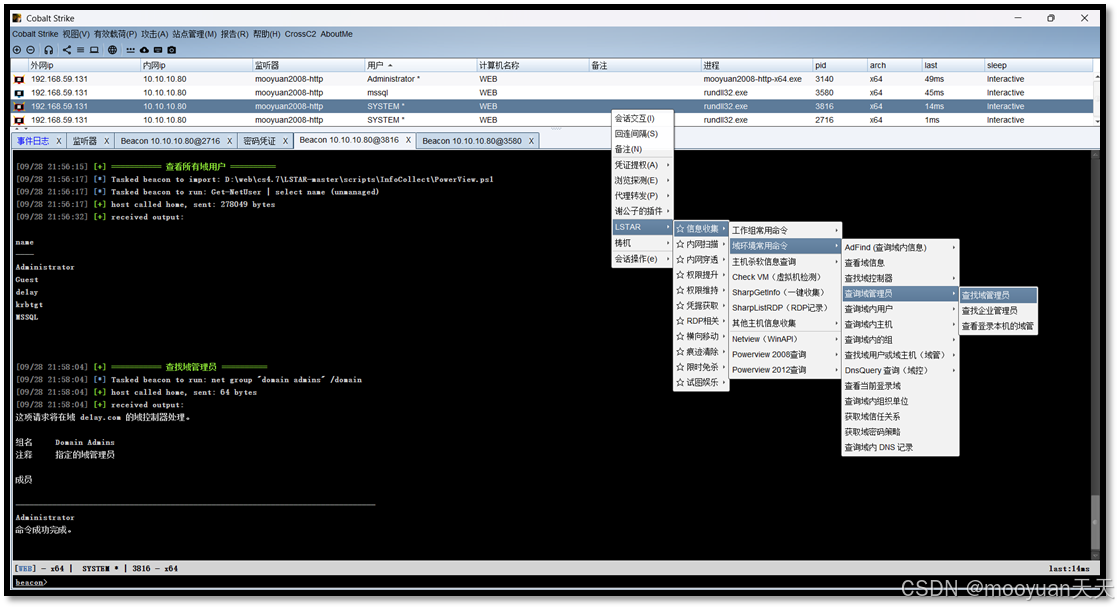This screenshot has width=1119, height=609.
Task: Click the cloud download icon
Action: click(x=144, y=50)
